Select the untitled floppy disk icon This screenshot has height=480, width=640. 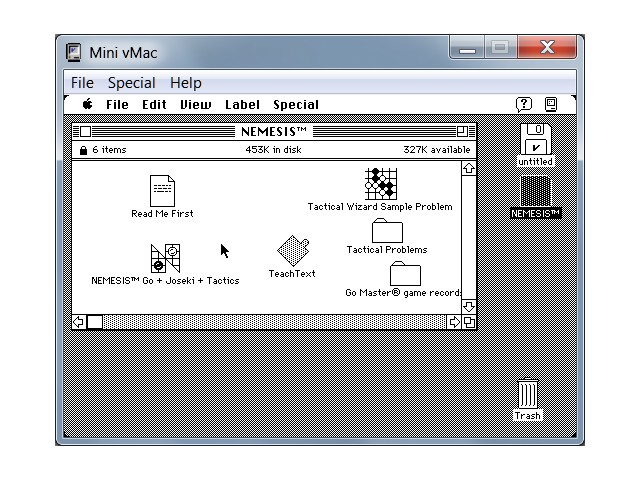tap(536, 139)
